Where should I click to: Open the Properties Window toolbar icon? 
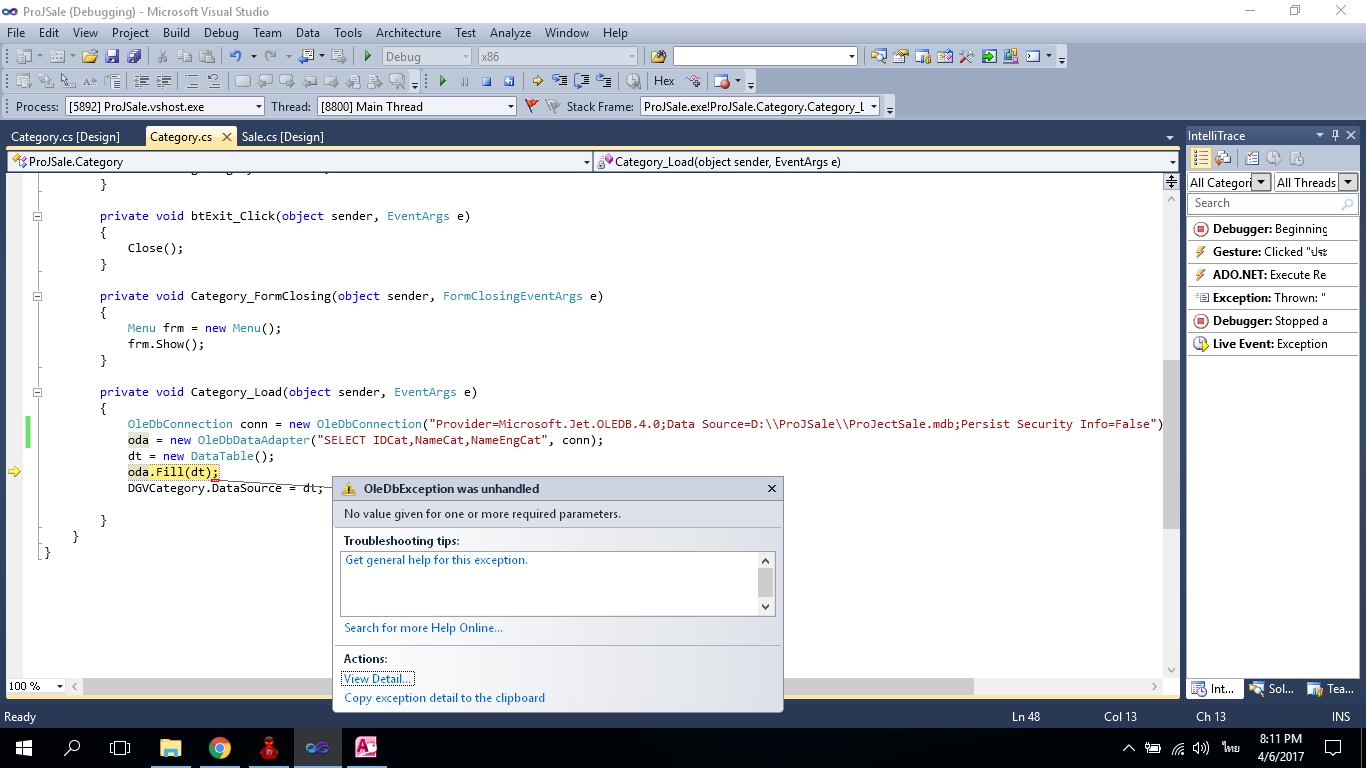pos(900,56)
